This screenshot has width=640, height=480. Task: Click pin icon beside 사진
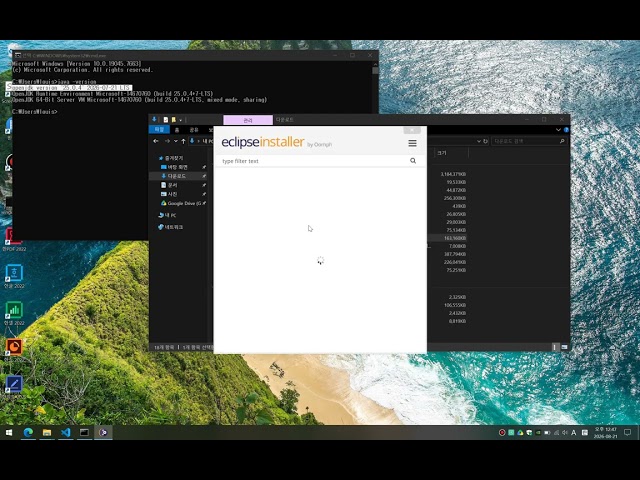204,194
